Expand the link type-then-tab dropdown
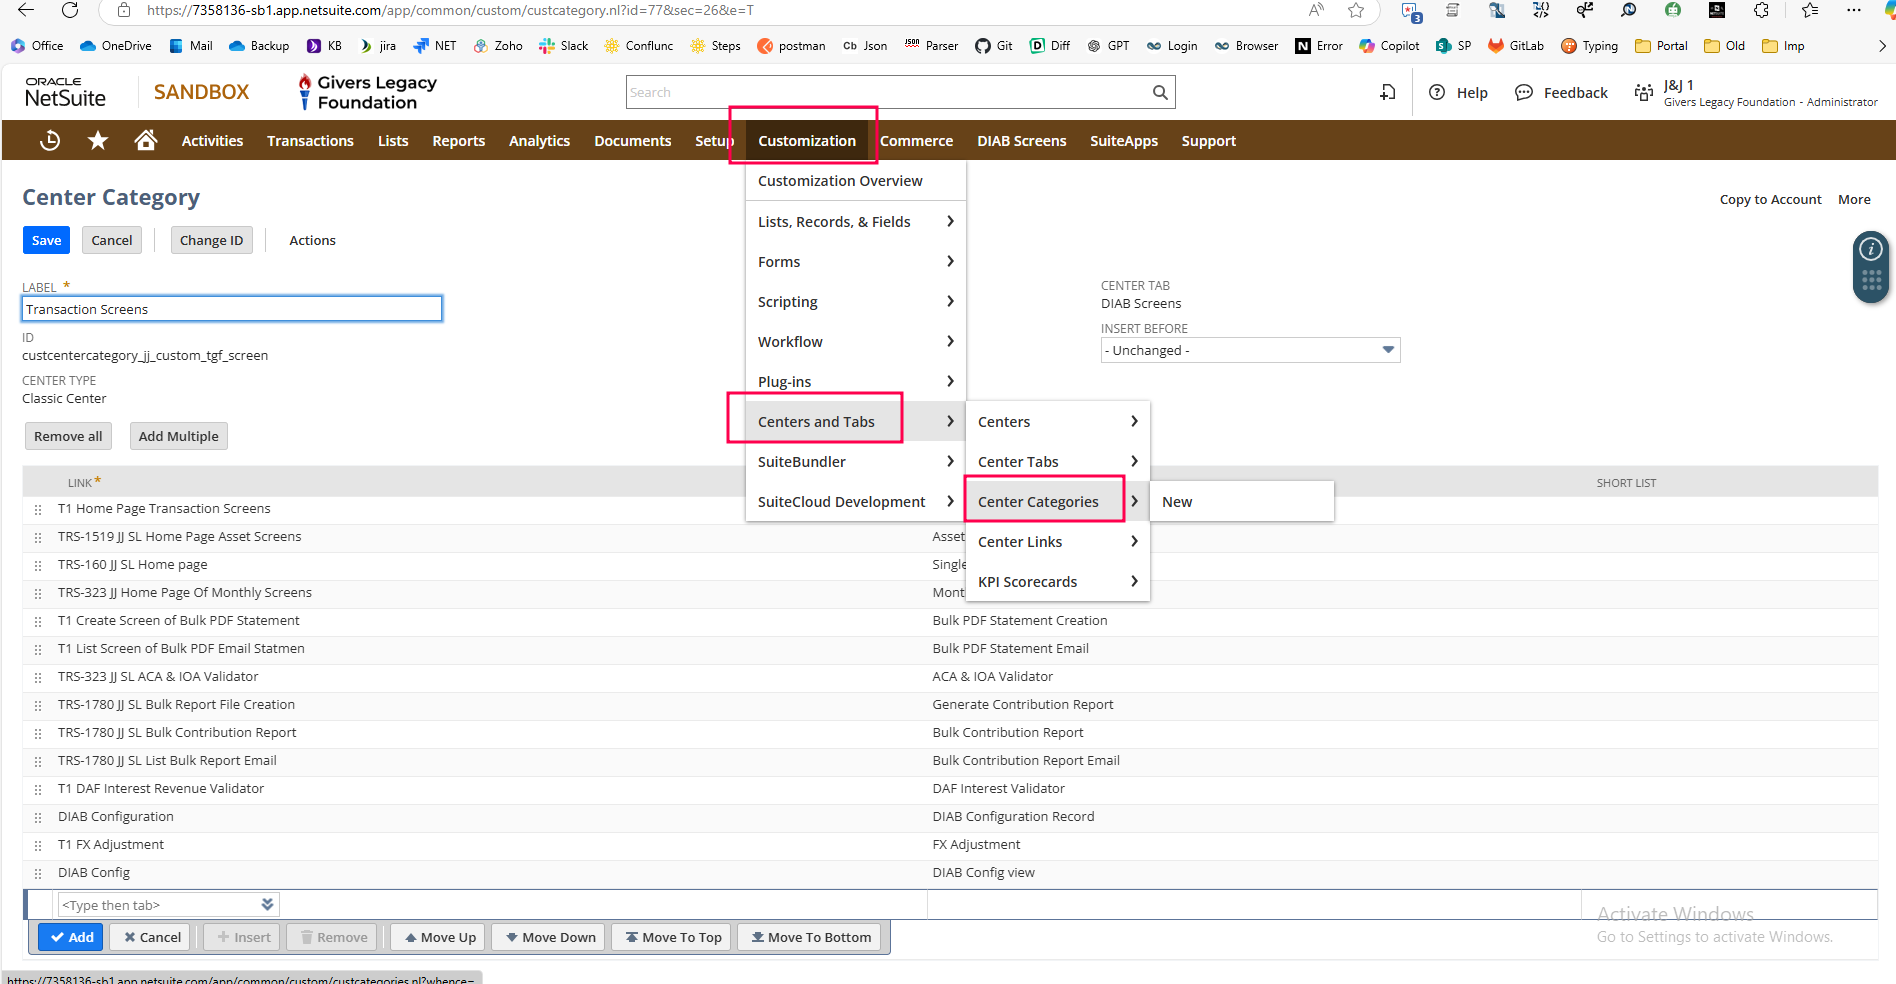Image resolution: width=1896 pixels, height=984 pixels. pos(267,905)
